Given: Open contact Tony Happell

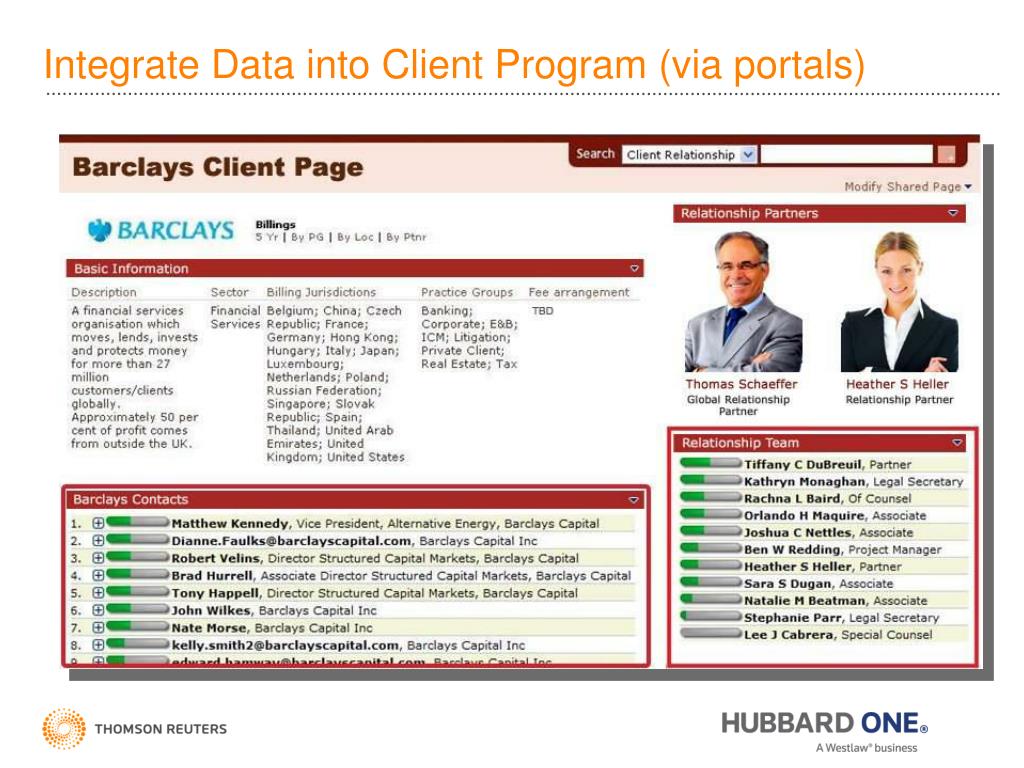Looking at the screenshot, I should 215,593.
